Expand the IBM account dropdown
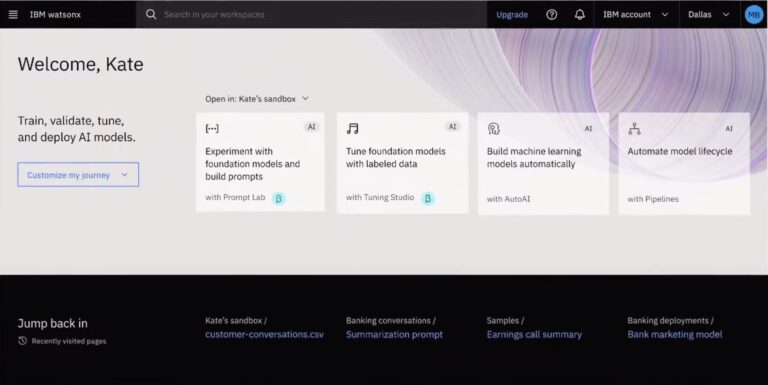The width and height of the screenshot is (768, 385). point(636,15)
